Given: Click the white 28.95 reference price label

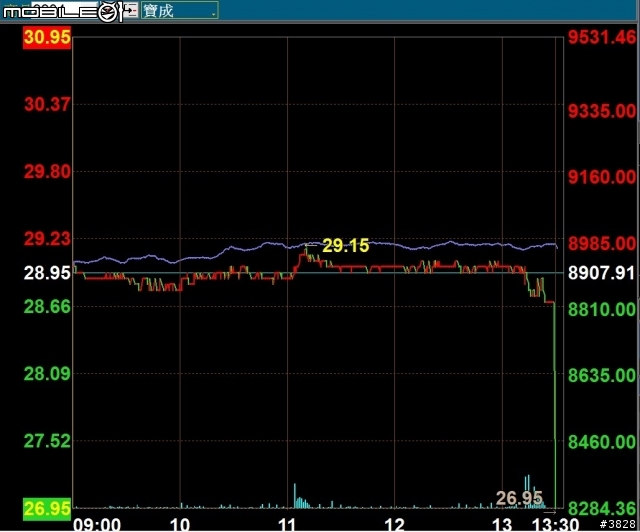Looking at the screenshot, I should coord(47,273).
